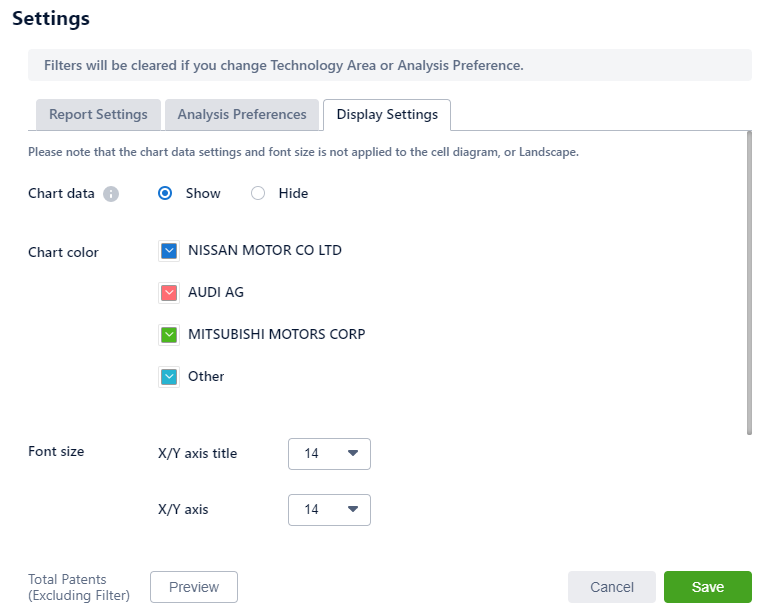The height and width of the screenshot is (609, 771).
Task: Switch to the Analysis Preferences tab
Action: point(242,115)
